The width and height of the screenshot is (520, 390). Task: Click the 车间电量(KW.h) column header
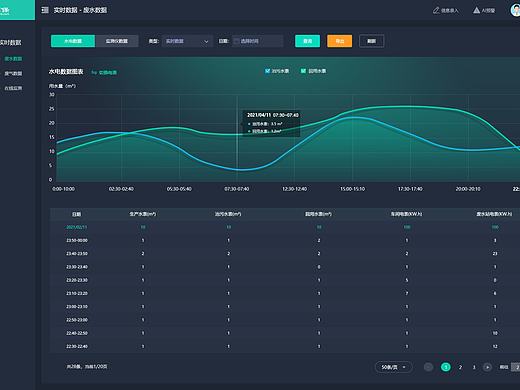click(407, 214)
